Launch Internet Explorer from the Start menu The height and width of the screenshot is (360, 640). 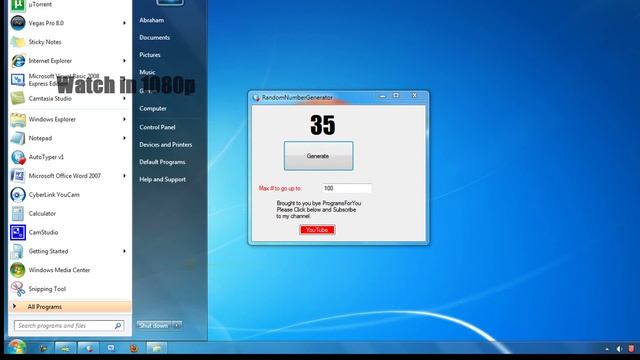pyautogui.click(x=69, y=60)
